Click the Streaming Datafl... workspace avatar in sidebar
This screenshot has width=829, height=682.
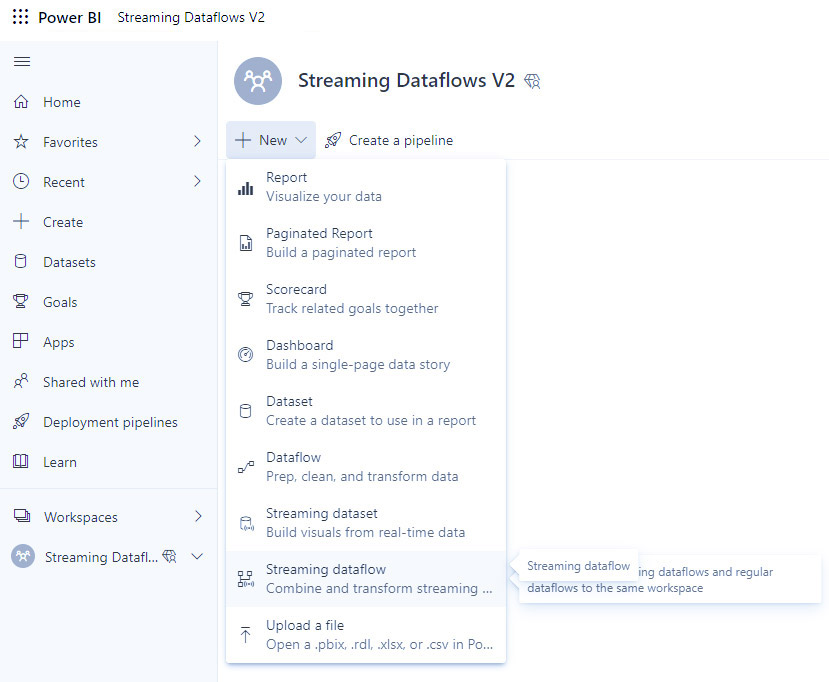tap(23, 556)
